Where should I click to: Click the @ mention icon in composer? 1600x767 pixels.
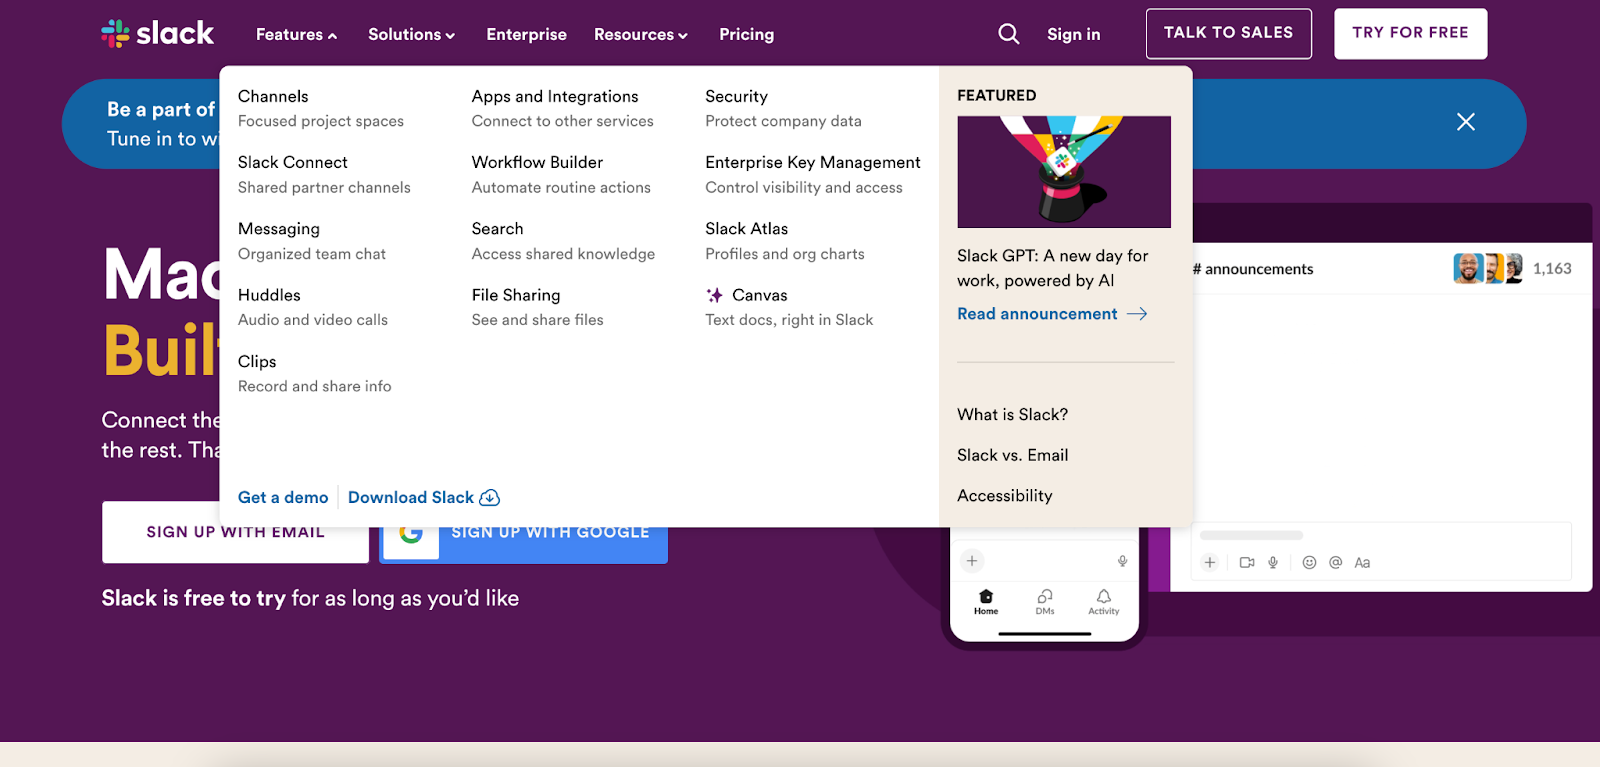click(x=1335, y=563)
